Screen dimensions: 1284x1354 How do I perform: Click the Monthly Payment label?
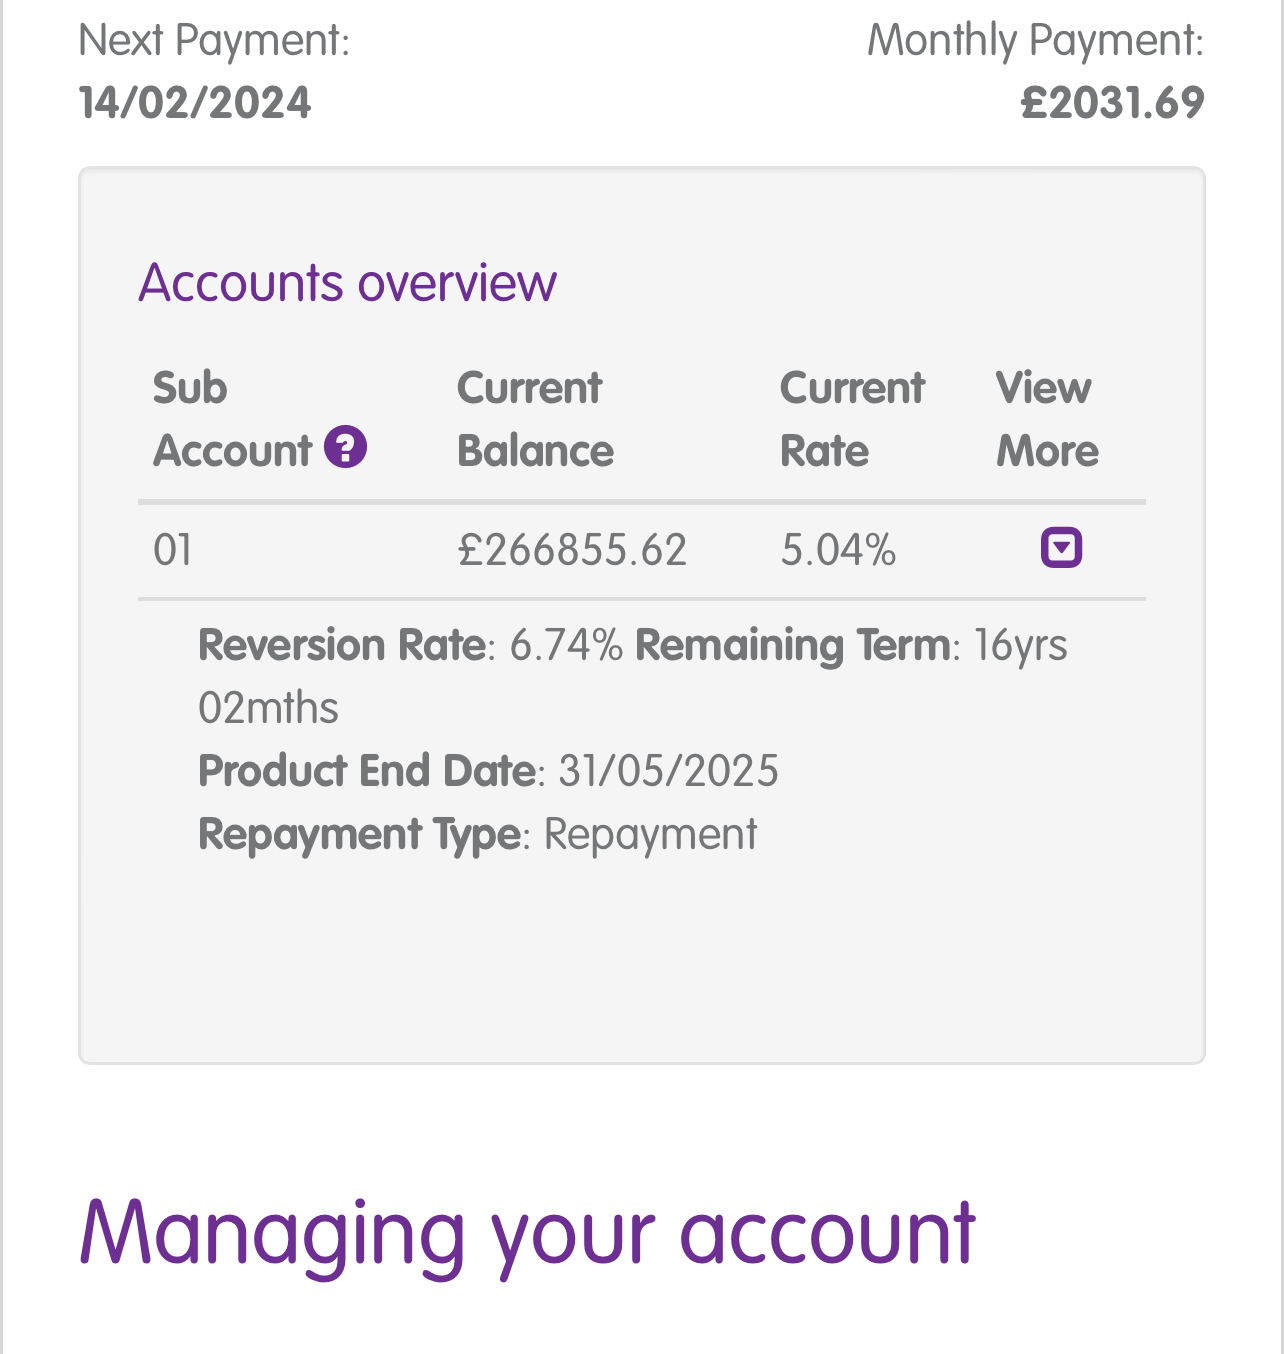click(1036, 41)
